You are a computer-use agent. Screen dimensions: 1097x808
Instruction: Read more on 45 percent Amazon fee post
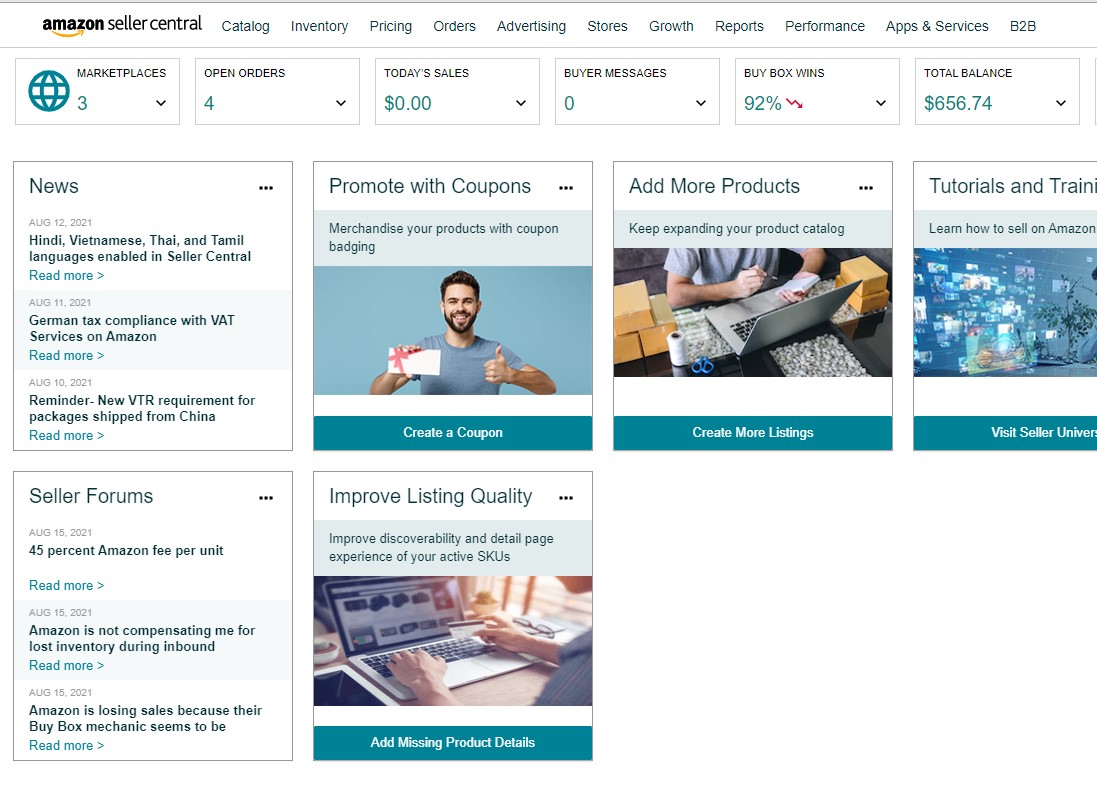tap(66, 586)
